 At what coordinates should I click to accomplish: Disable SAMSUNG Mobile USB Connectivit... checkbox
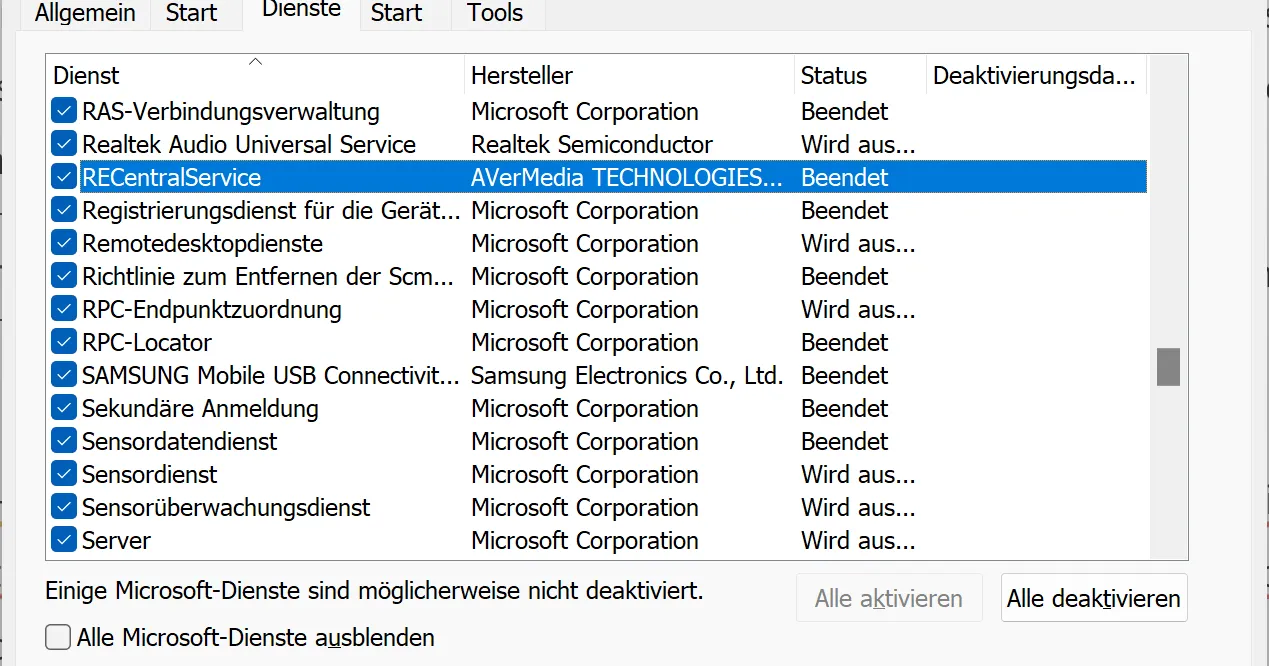(64, 375)
